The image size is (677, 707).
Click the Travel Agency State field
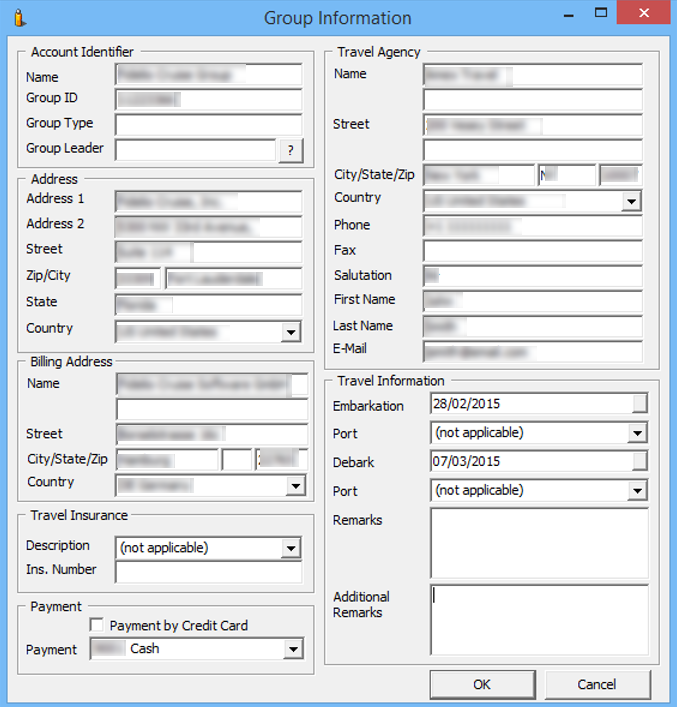[566, 175]
